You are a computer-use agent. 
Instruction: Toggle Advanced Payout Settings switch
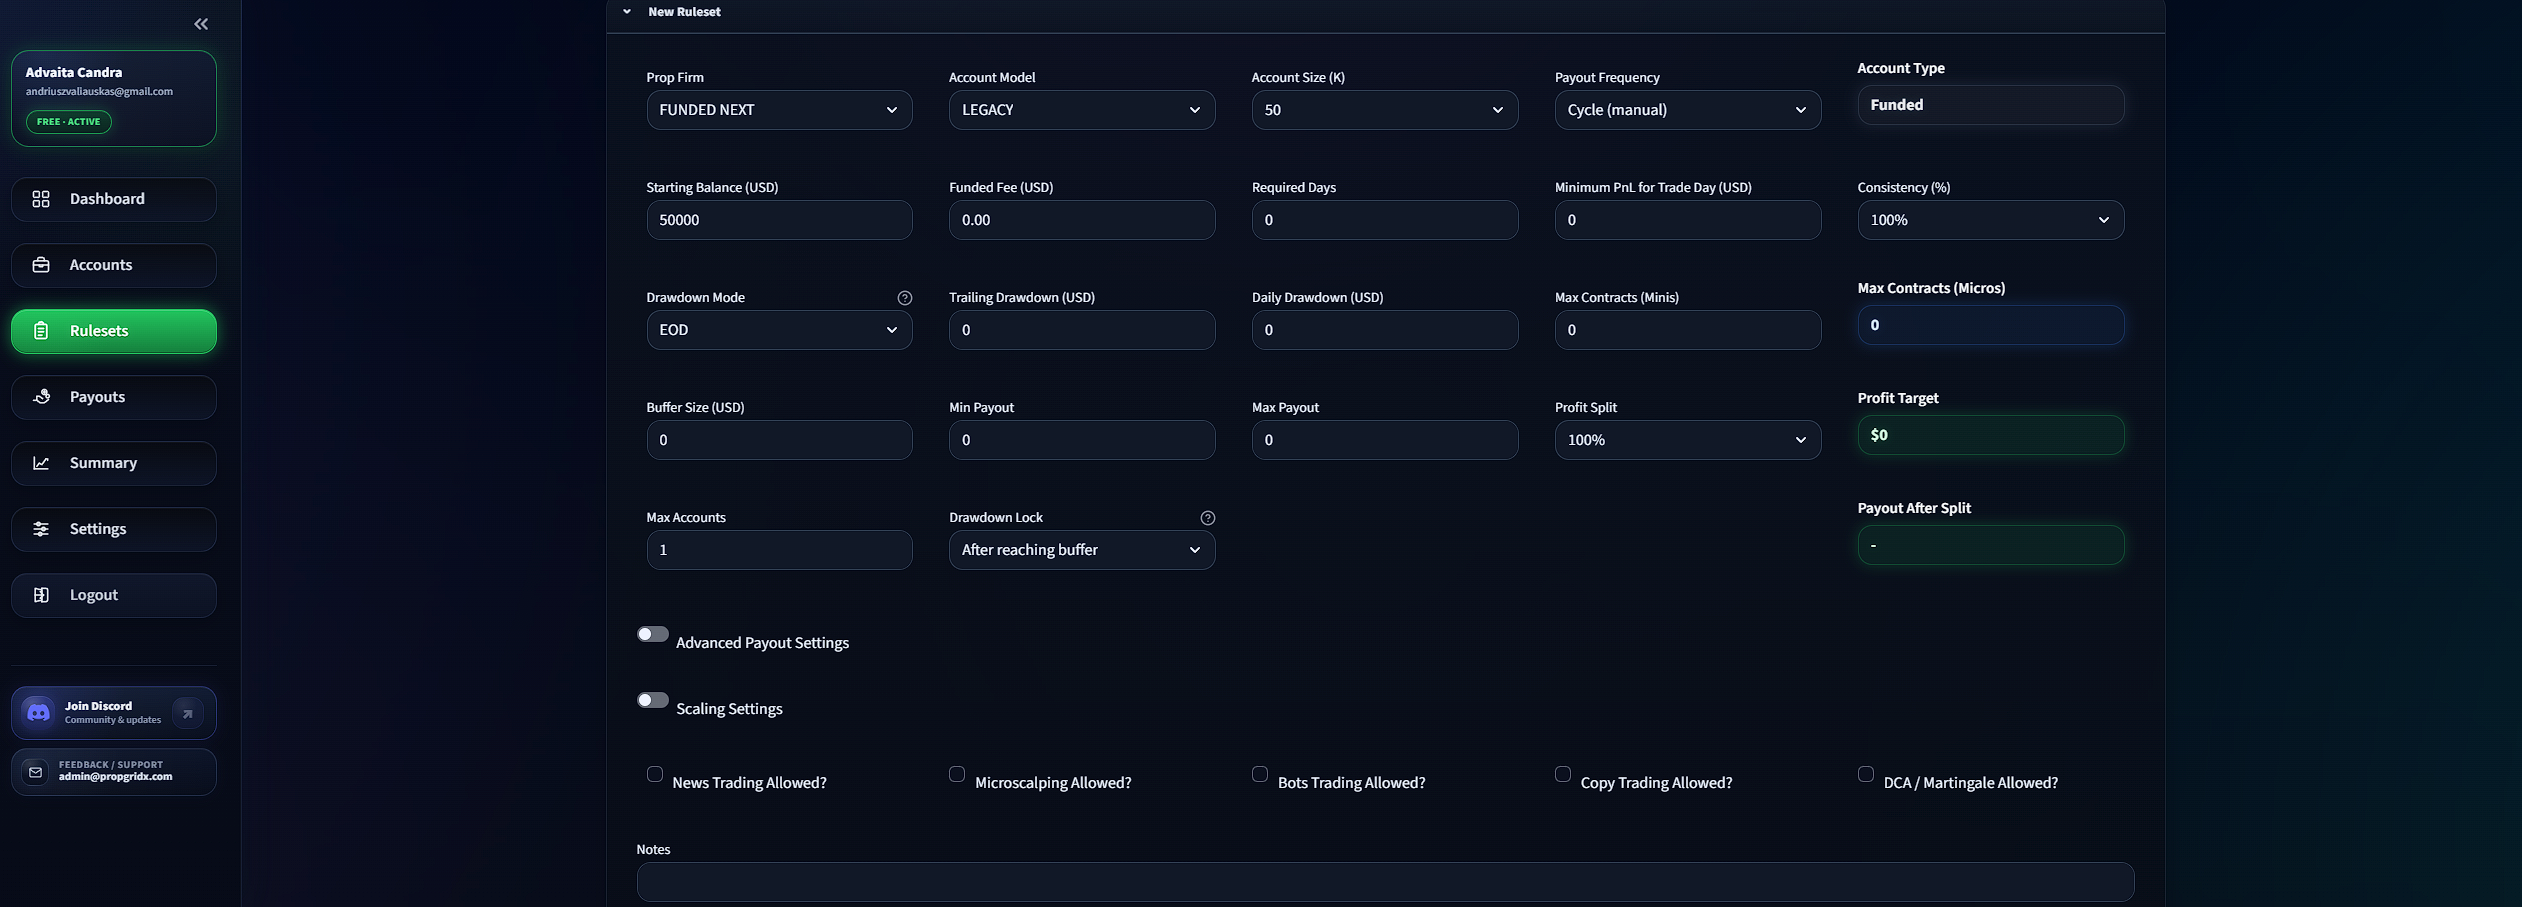tap(653, 634)
